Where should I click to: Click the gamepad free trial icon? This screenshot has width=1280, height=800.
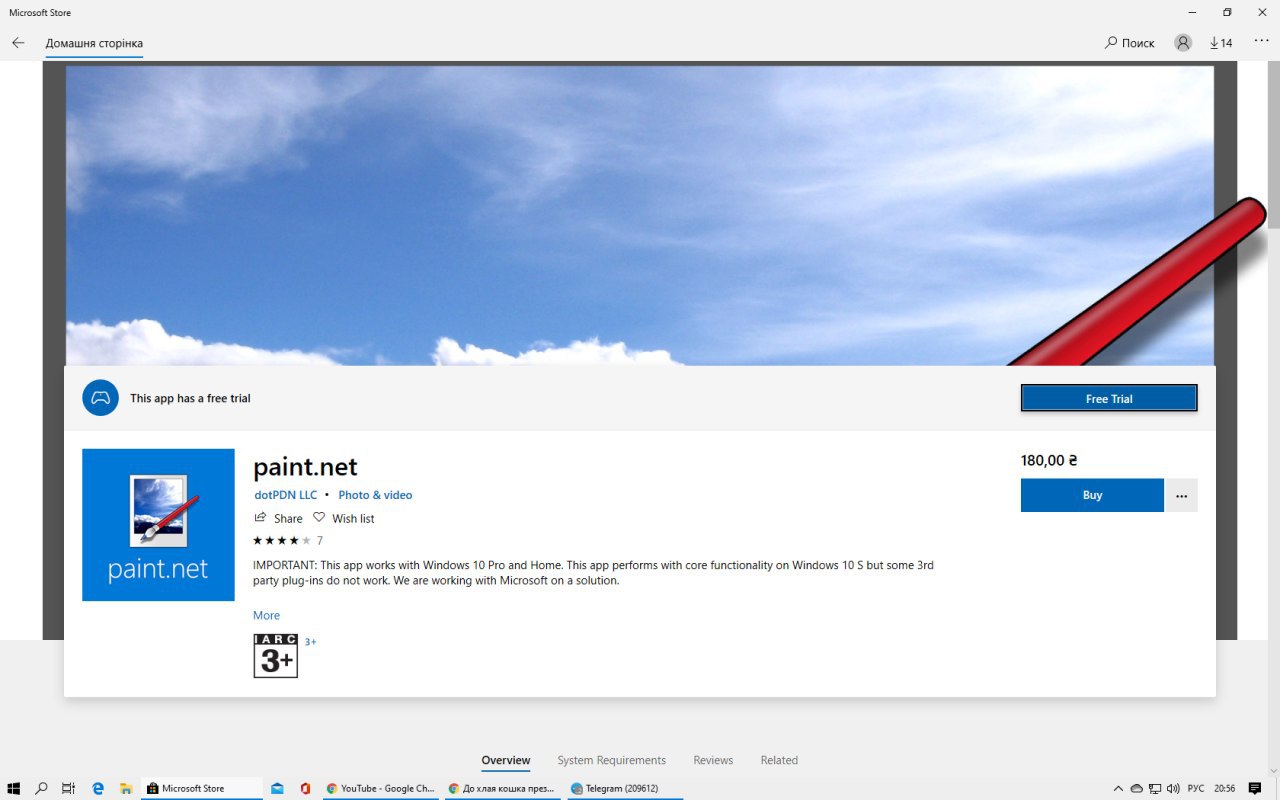pos(100,398)
